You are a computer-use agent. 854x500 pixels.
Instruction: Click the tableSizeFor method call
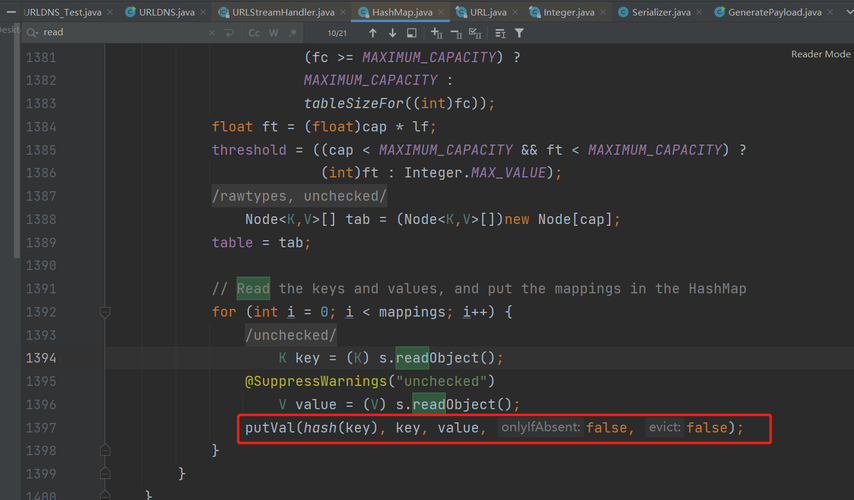(354, 103)
